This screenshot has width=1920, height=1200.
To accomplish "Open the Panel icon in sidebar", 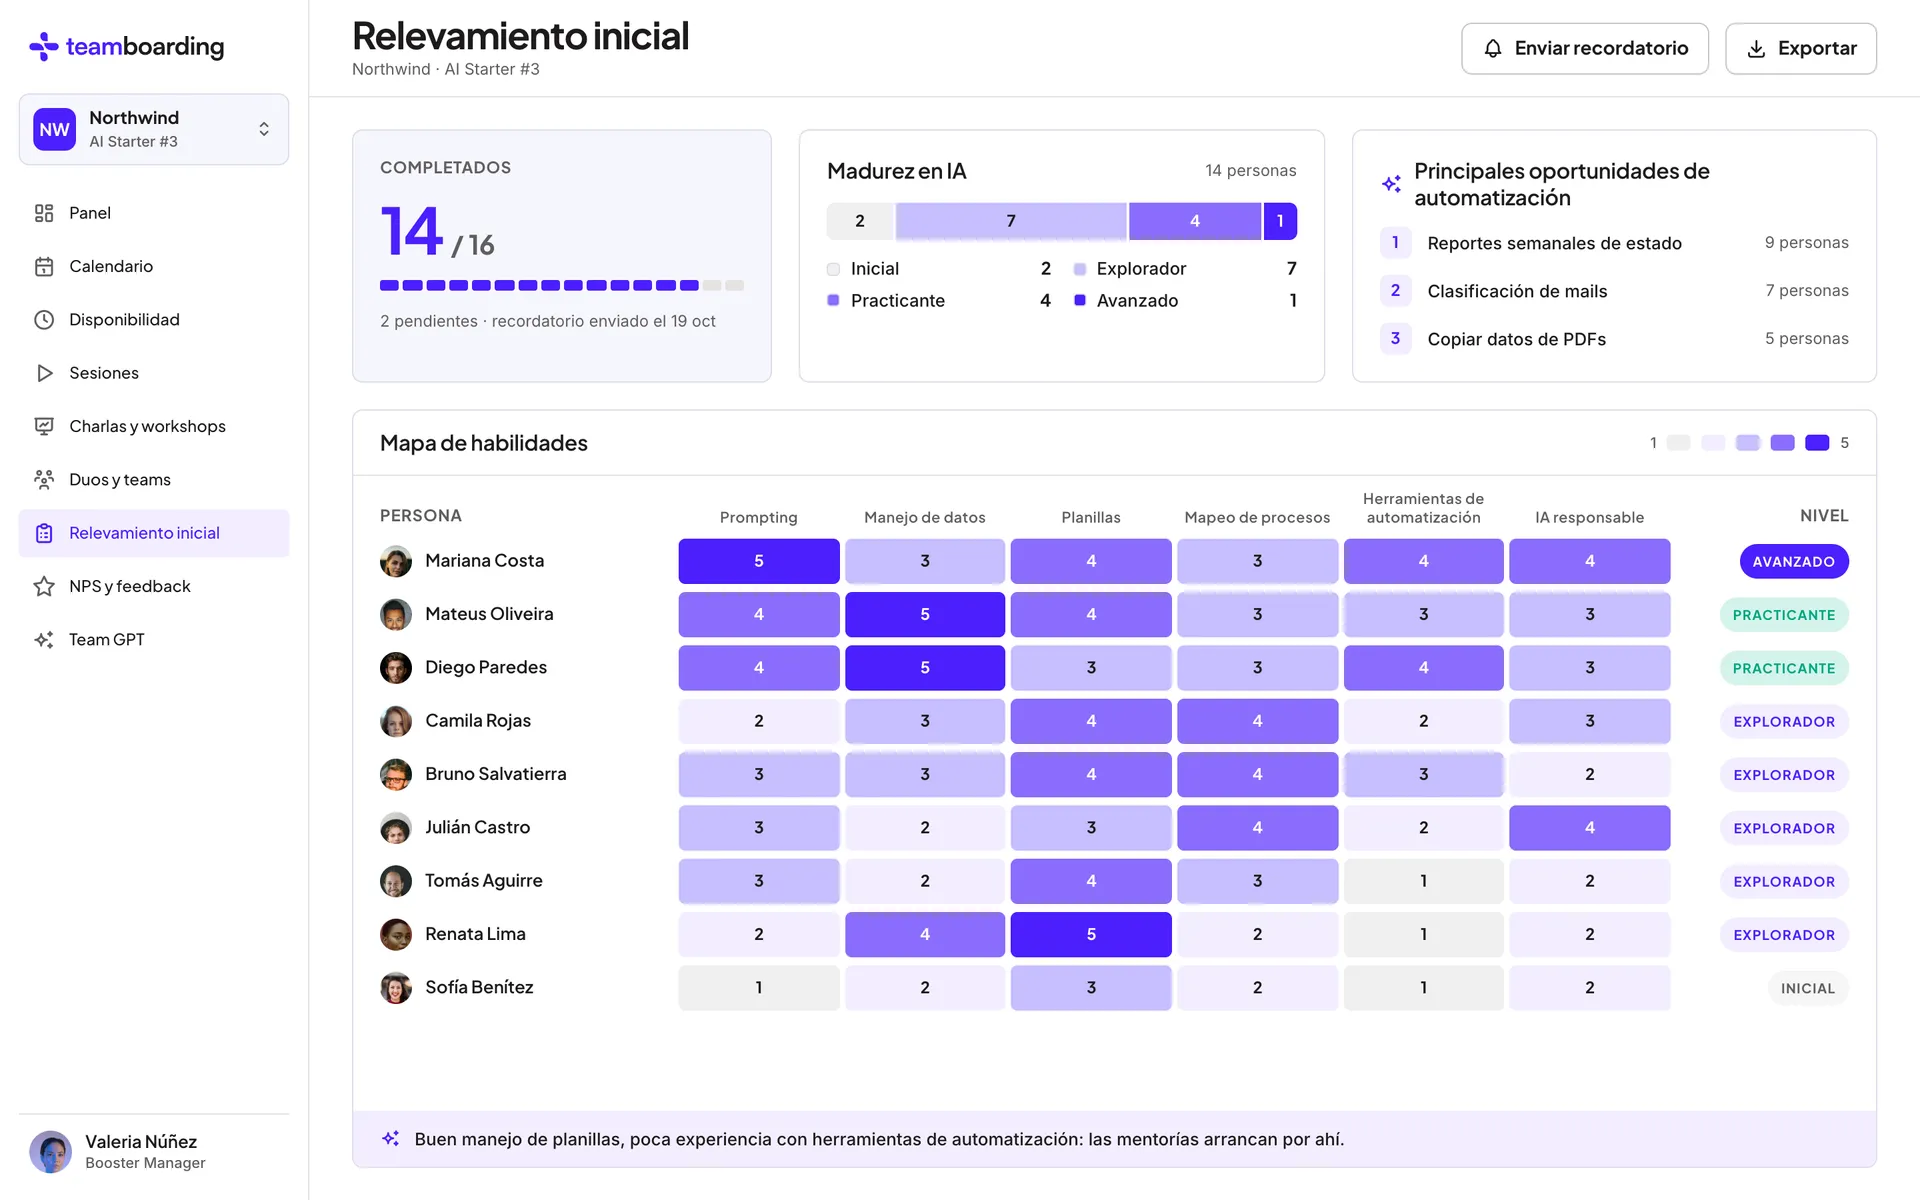I will coord(44,213).
